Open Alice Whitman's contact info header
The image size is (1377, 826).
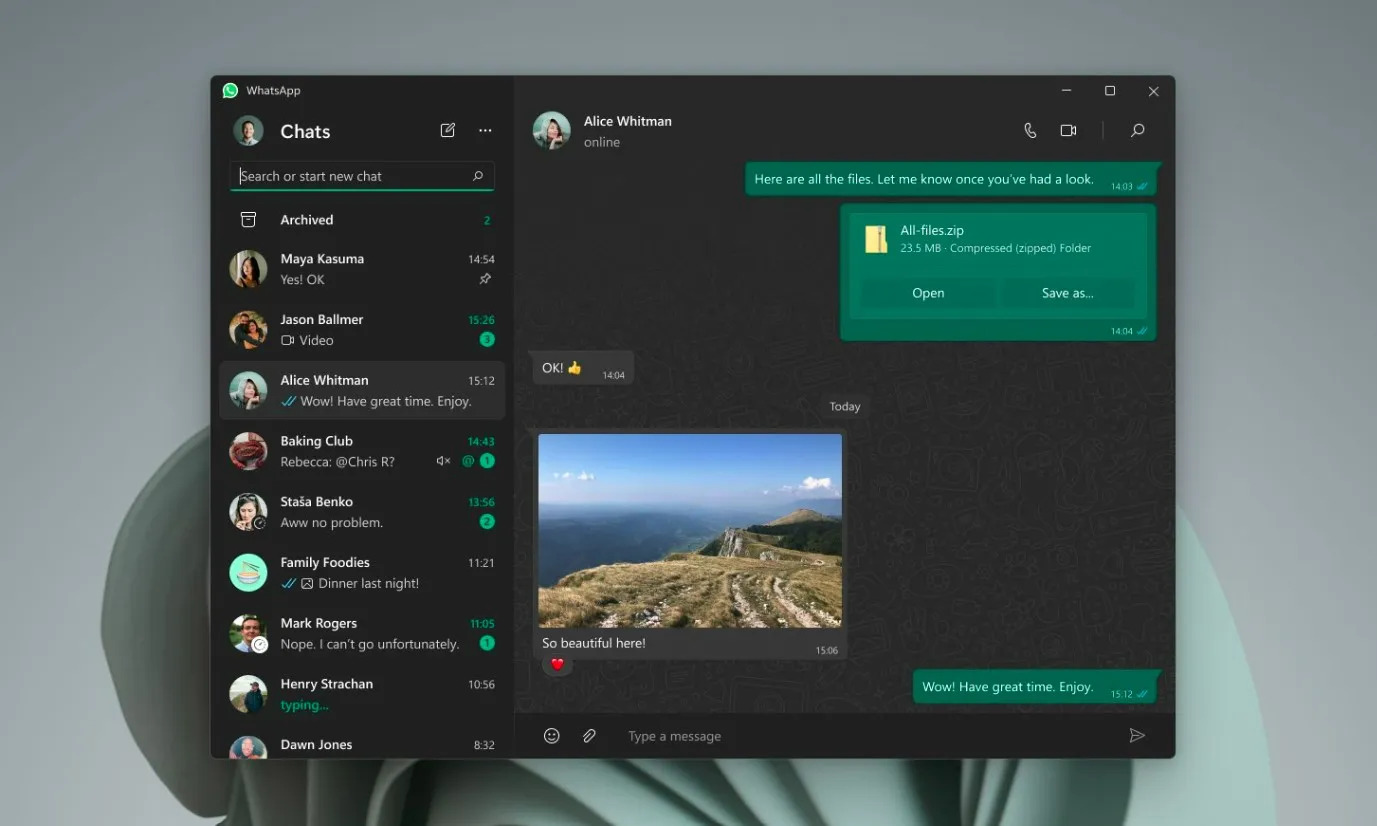coord(627,130)
